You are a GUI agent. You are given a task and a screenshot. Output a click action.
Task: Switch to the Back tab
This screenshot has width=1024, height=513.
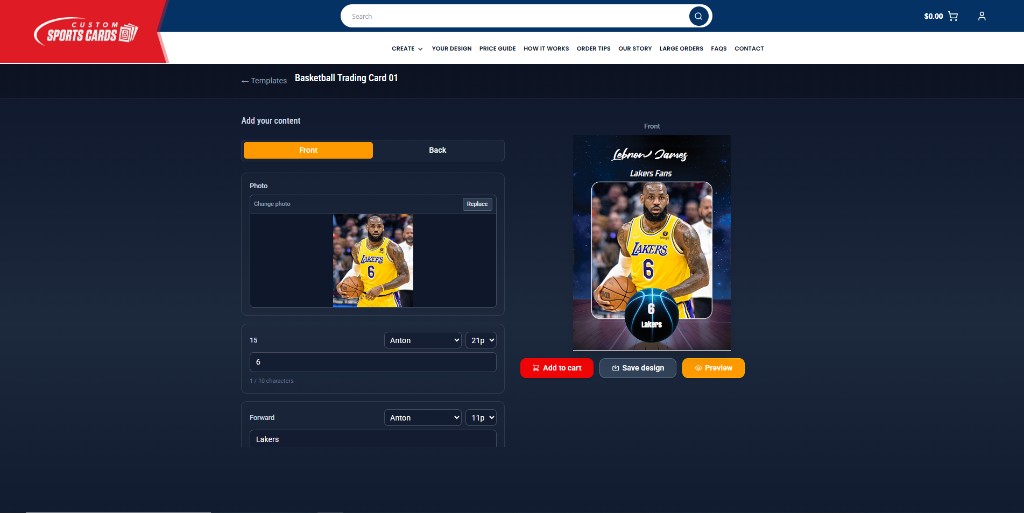coord(438,150)
